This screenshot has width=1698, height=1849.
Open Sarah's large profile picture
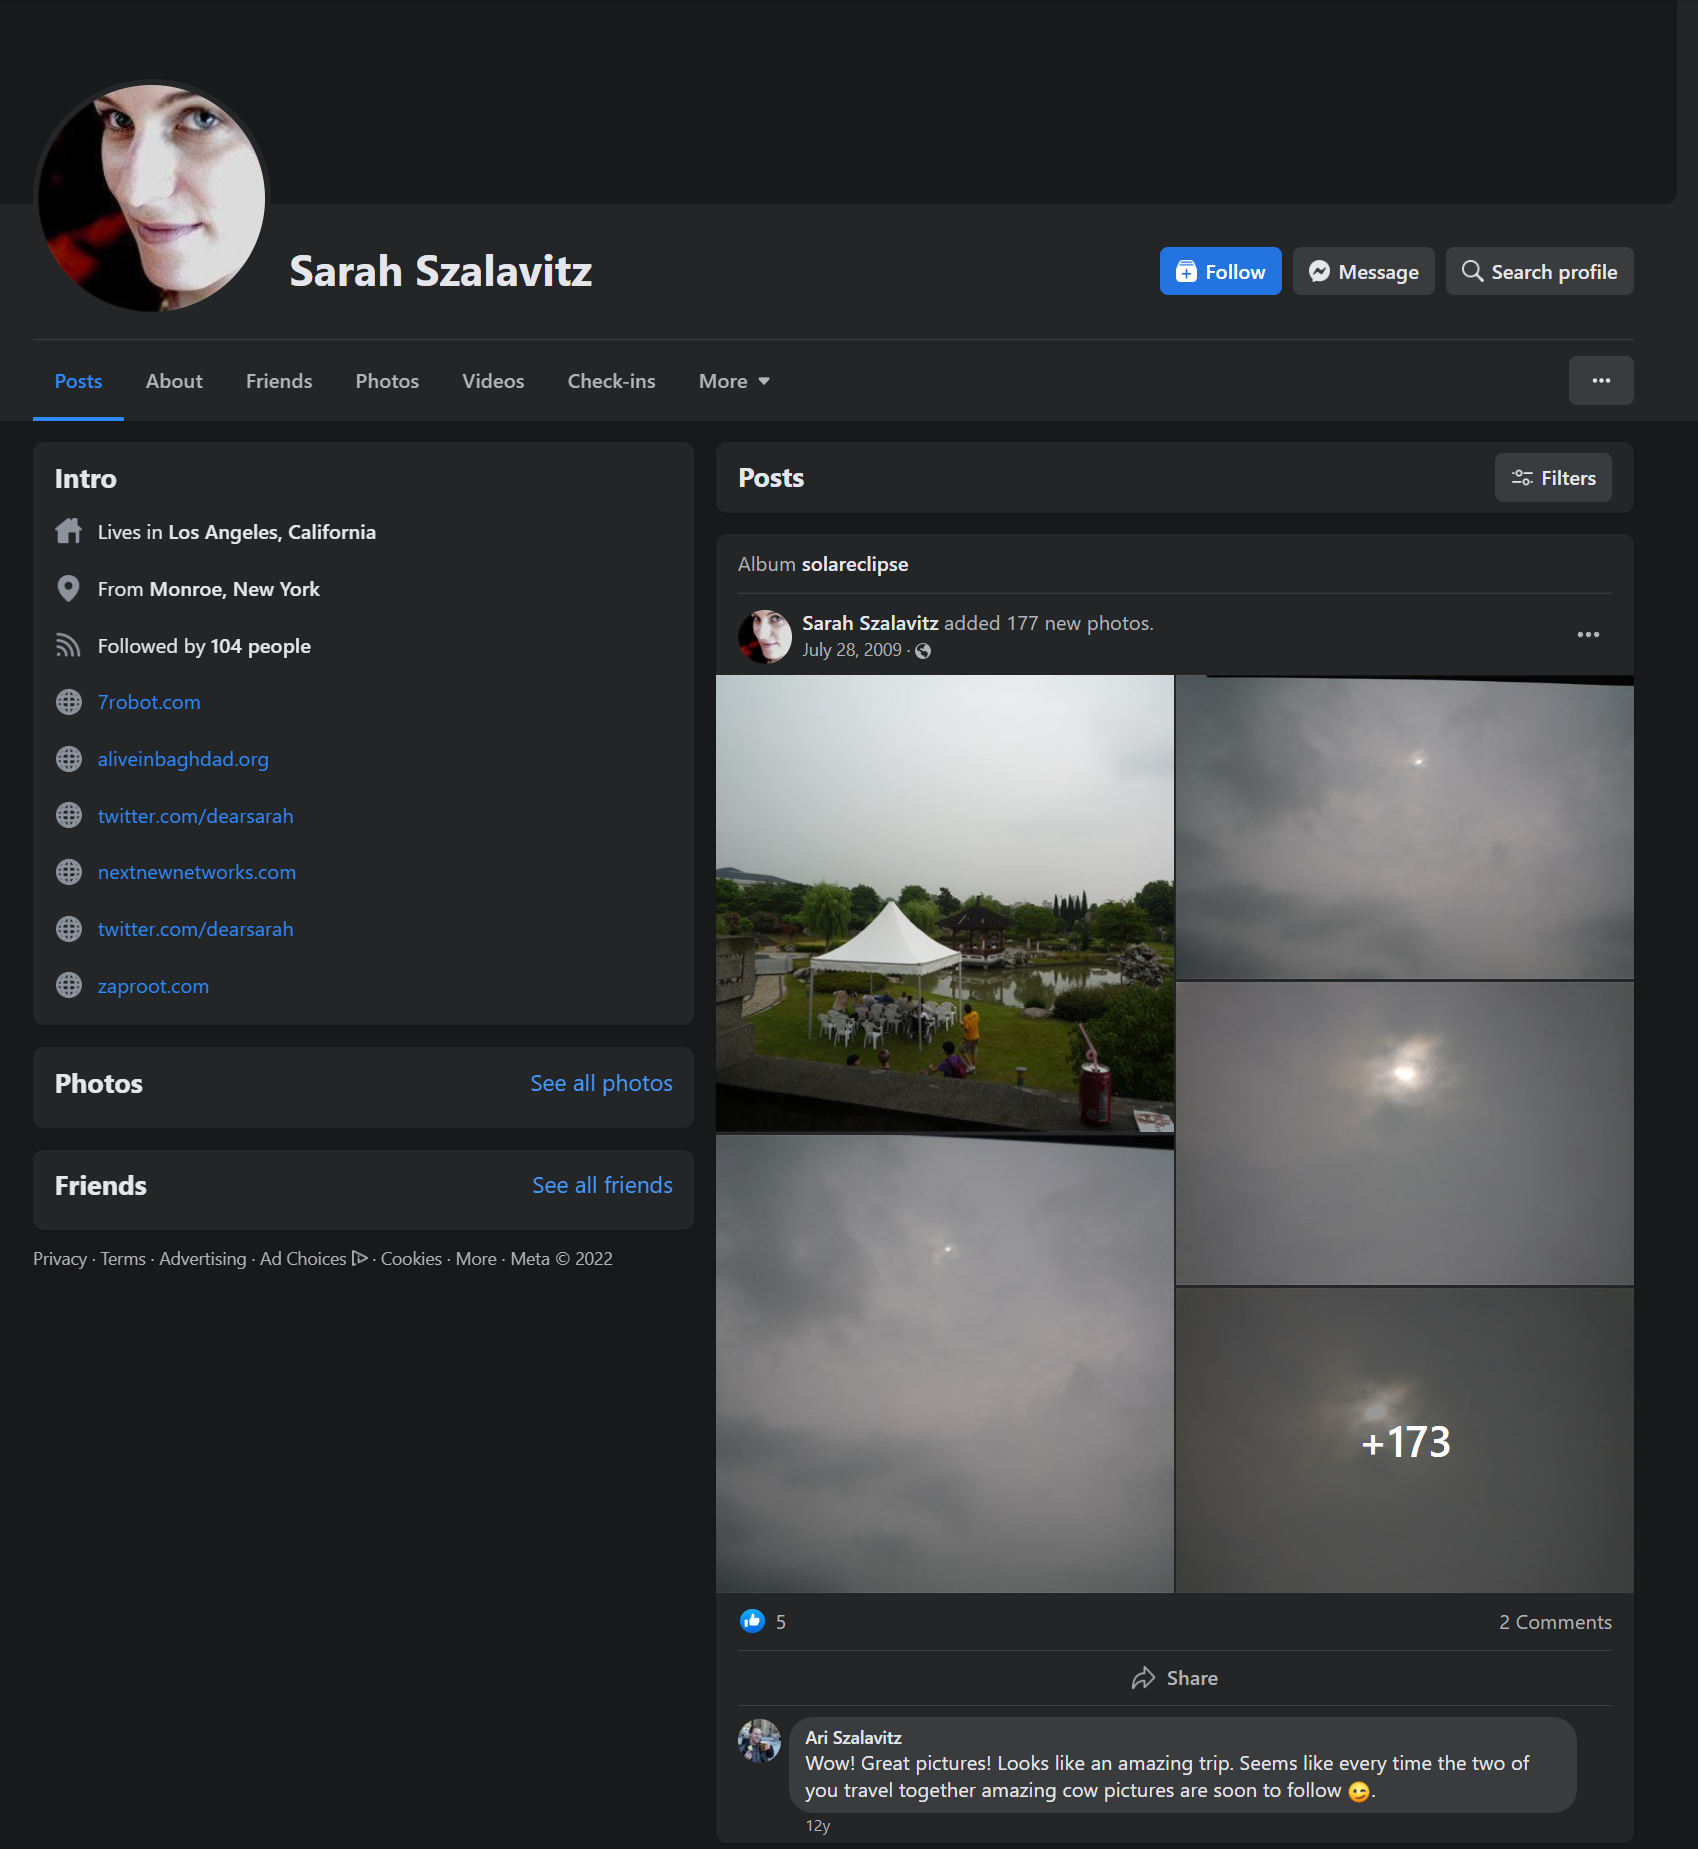click(x=151, y=197)
